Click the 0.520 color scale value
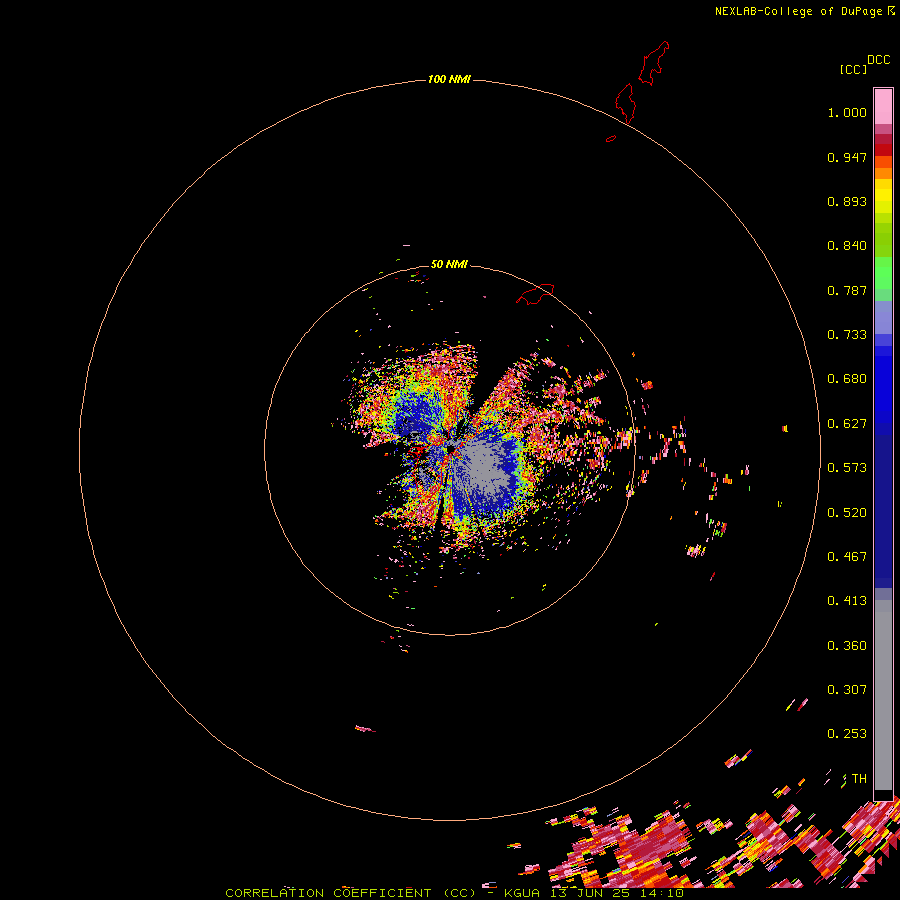Image resolution: width=900 pixels, height=900 pixels. tap(847, 513)
